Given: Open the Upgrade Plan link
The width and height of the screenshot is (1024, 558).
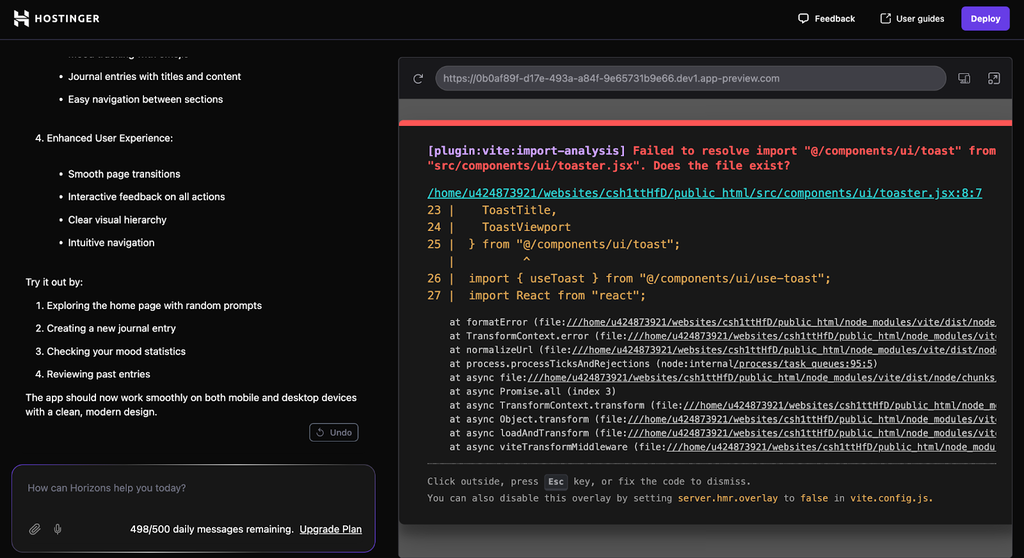Looking at the screenshot, I should click(x=330, y=529).
